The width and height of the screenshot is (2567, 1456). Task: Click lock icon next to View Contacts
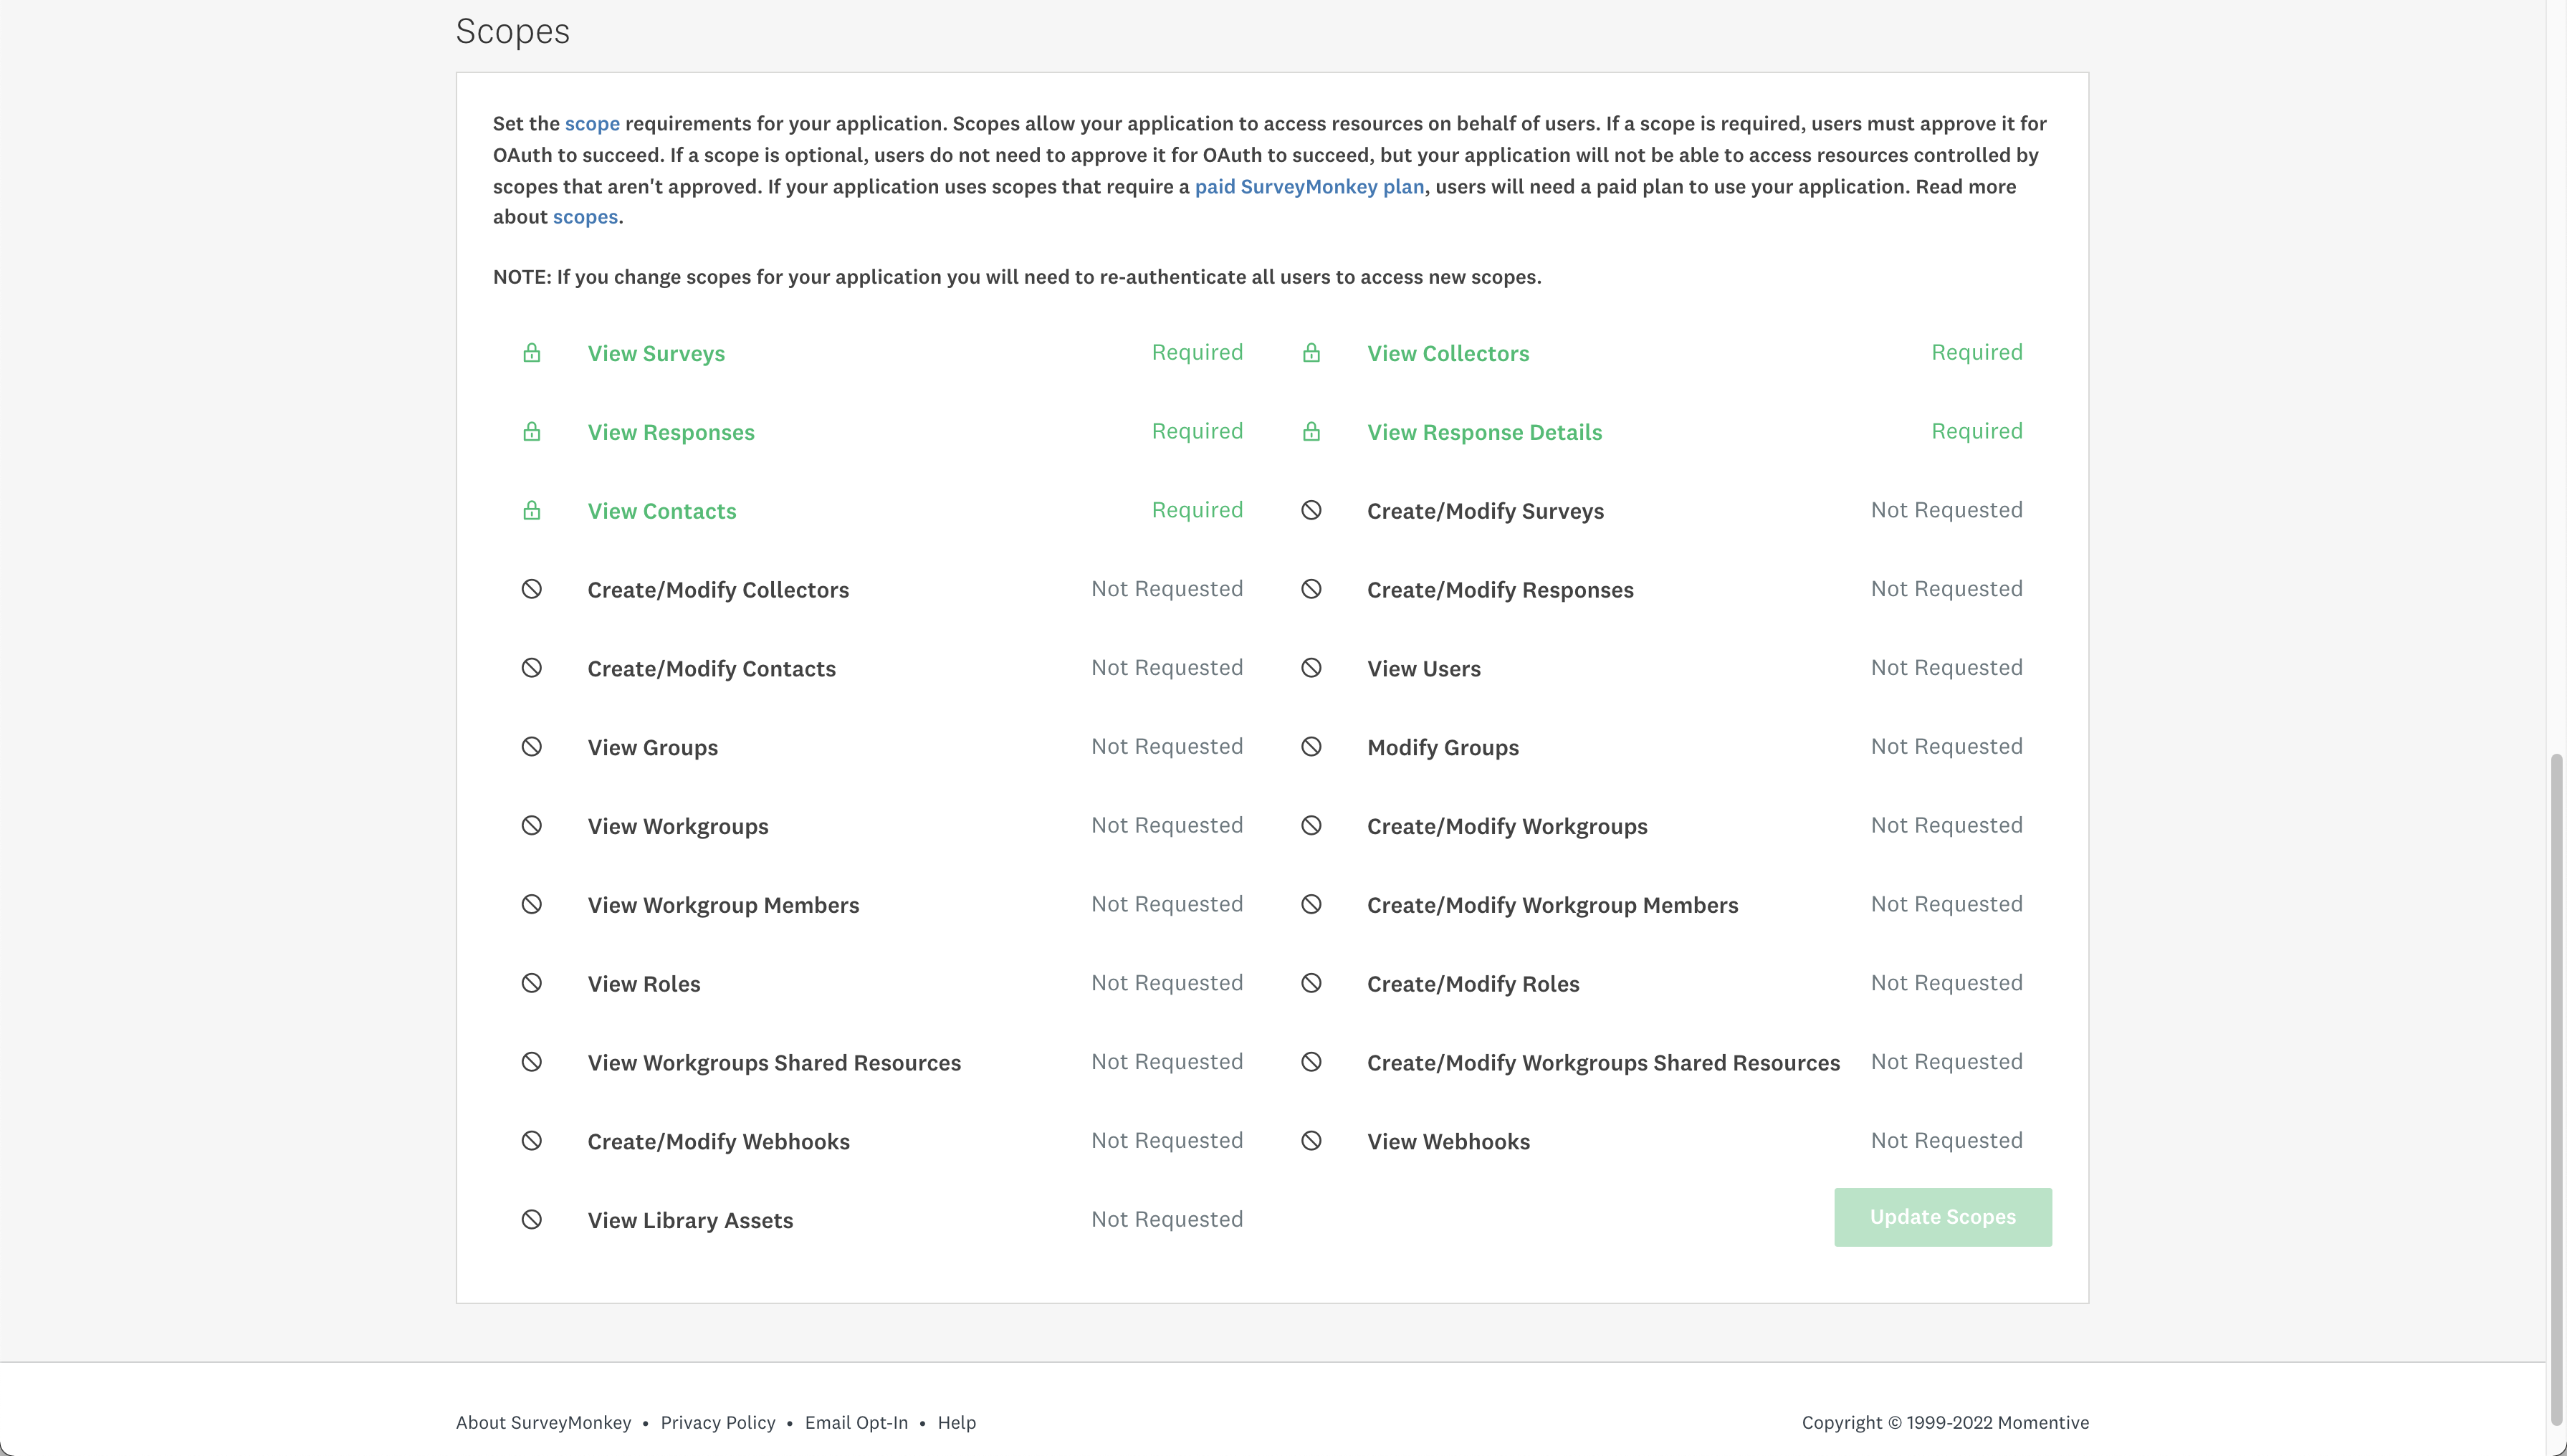[x=531, y=511]
